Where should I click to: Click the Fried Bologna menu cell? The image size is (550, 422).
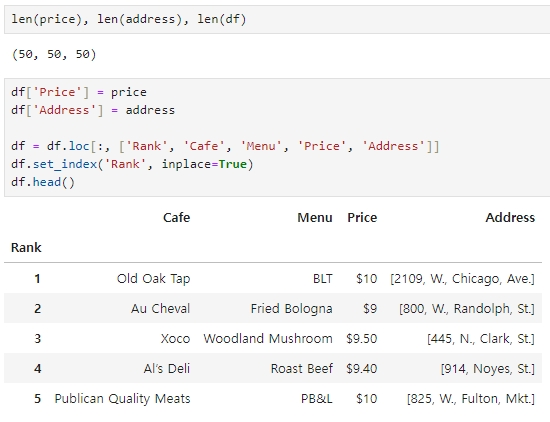[x=291, y=309]
